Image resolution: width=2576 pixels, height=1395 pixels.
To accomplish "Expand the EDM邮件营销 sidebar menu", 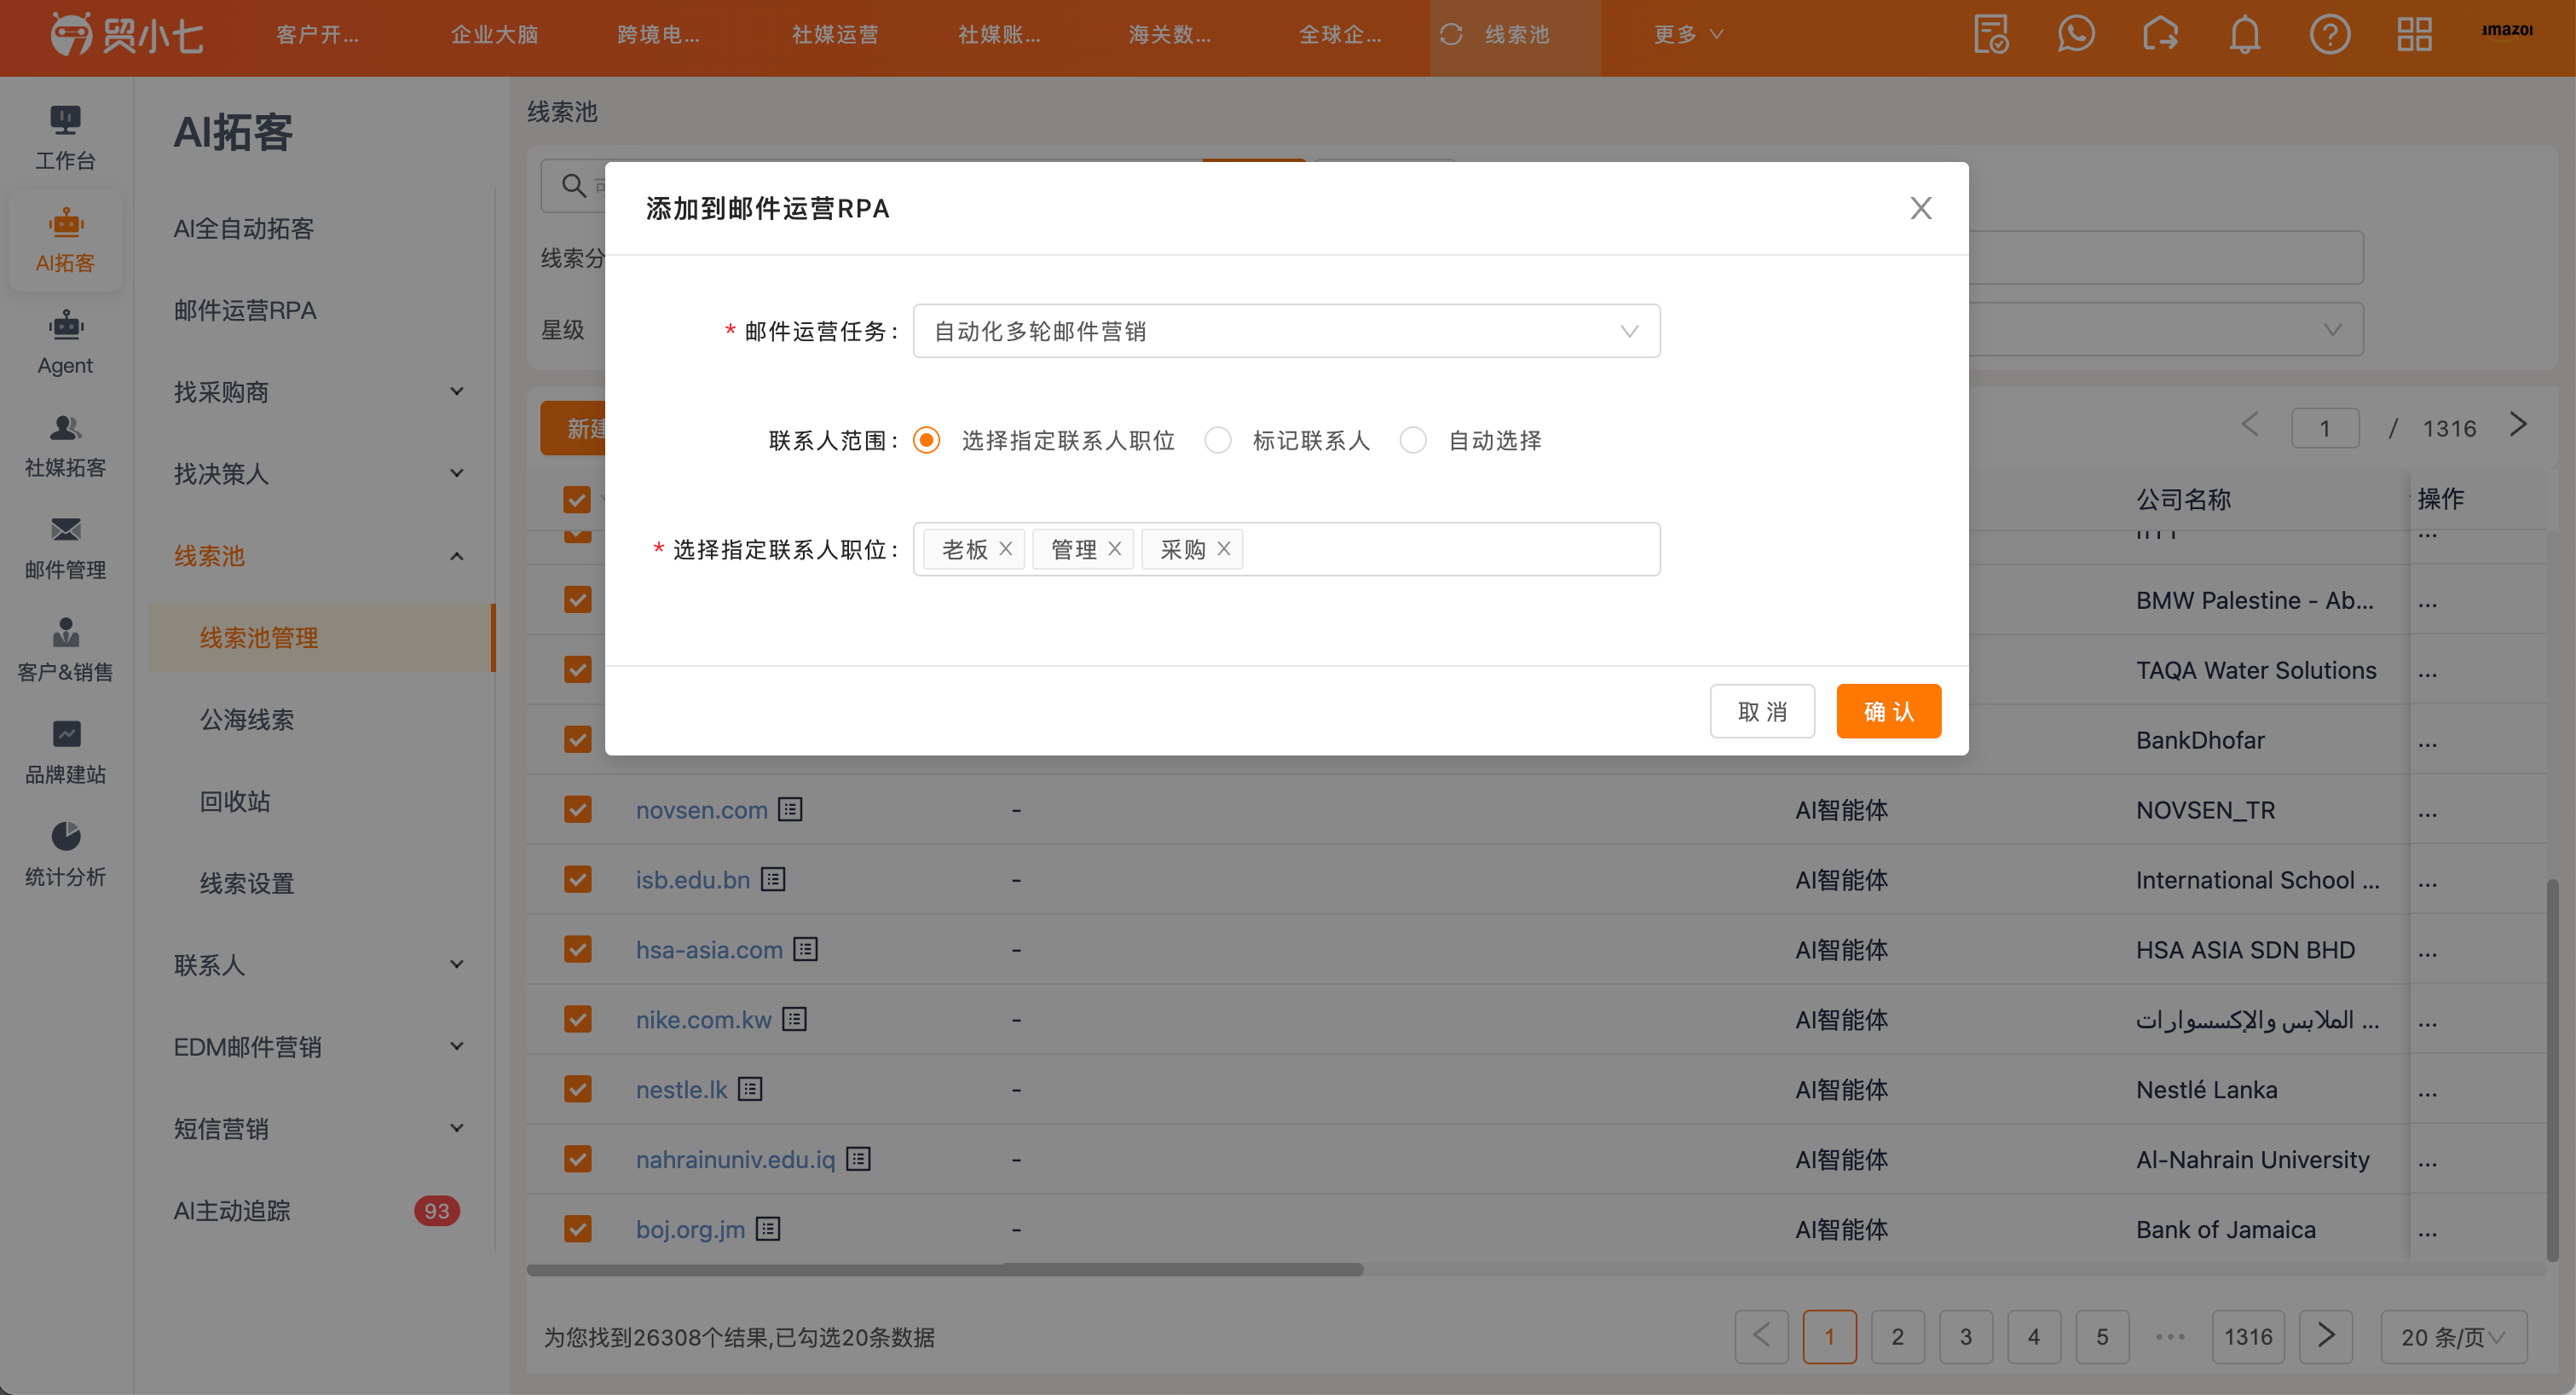I will [320, 1047].
